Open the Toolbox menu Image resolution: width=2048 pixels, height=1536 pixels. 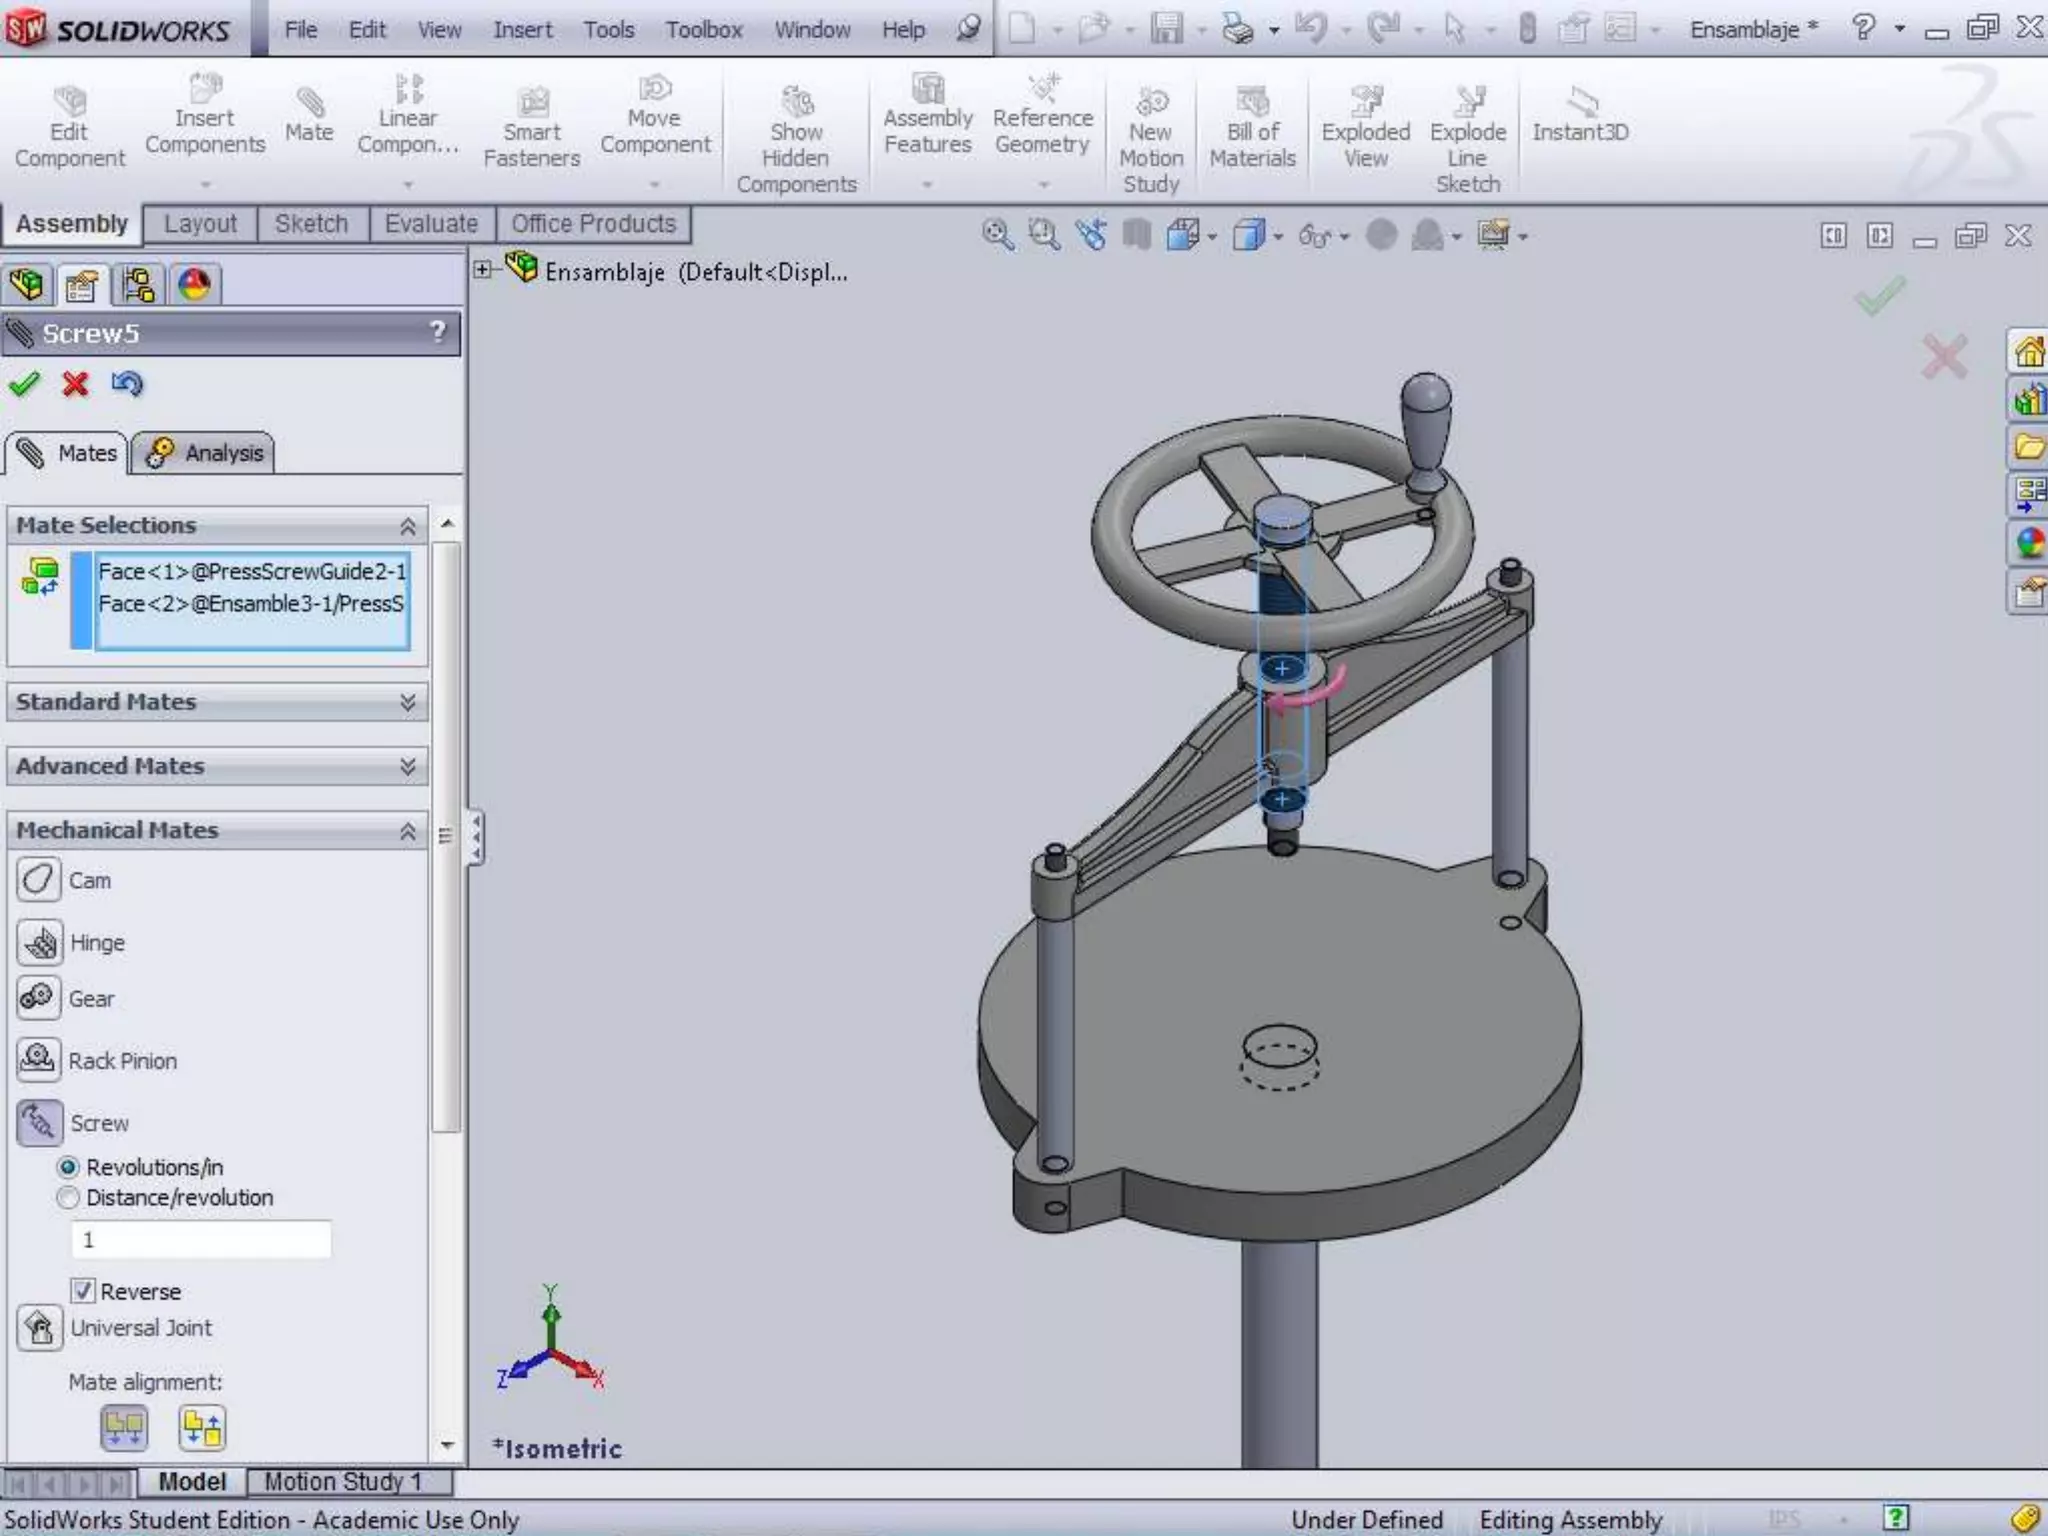click(x=703, y=30)
